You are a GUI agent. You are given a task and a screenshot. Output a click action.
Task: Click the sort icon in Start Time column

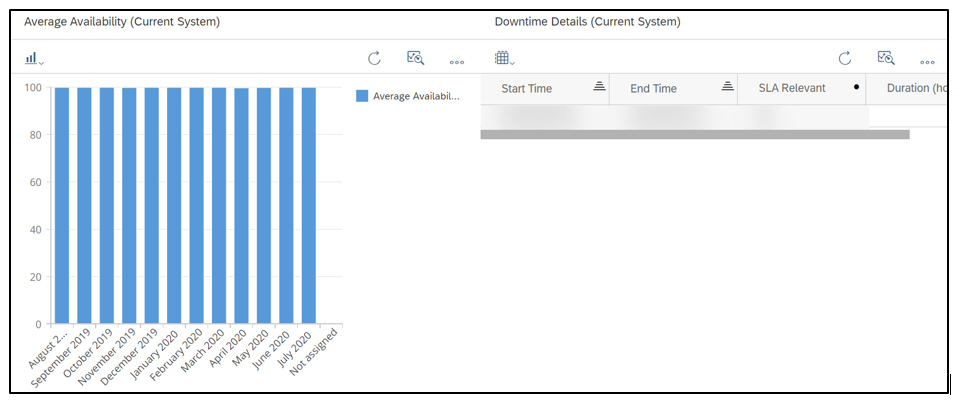(x=599, y=87)
